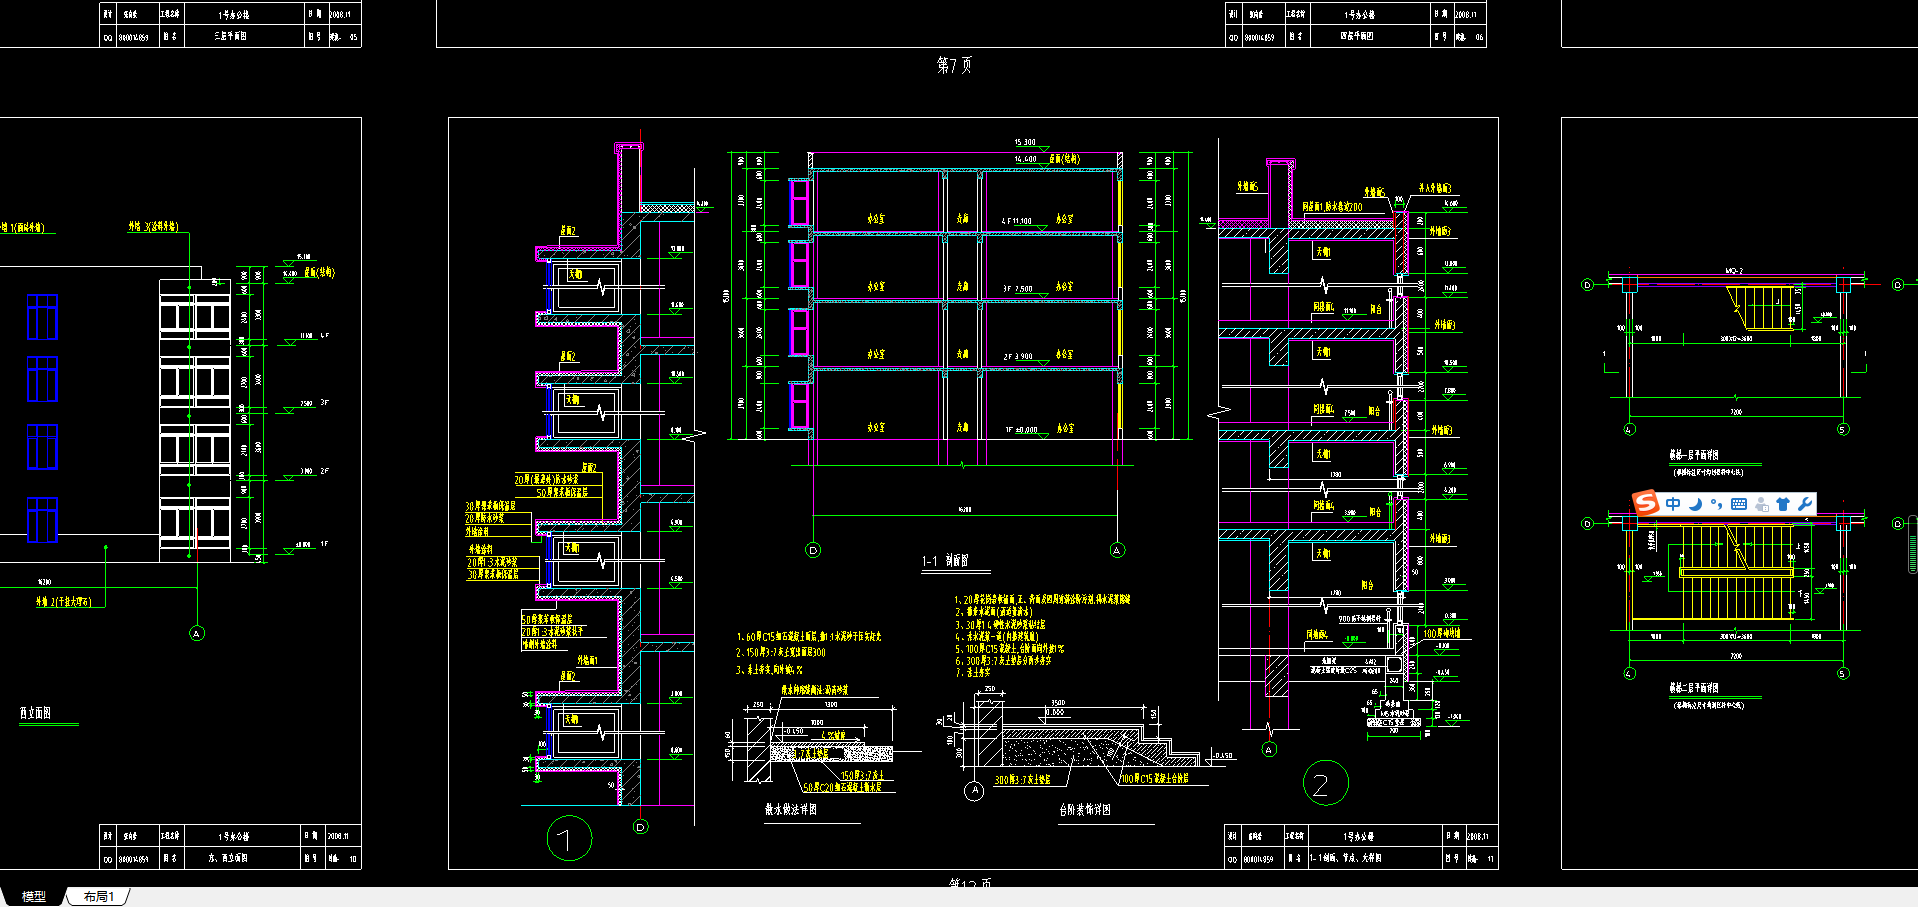
Task: Switch to the 布局1 layout tab
Action: click(99, 897)
